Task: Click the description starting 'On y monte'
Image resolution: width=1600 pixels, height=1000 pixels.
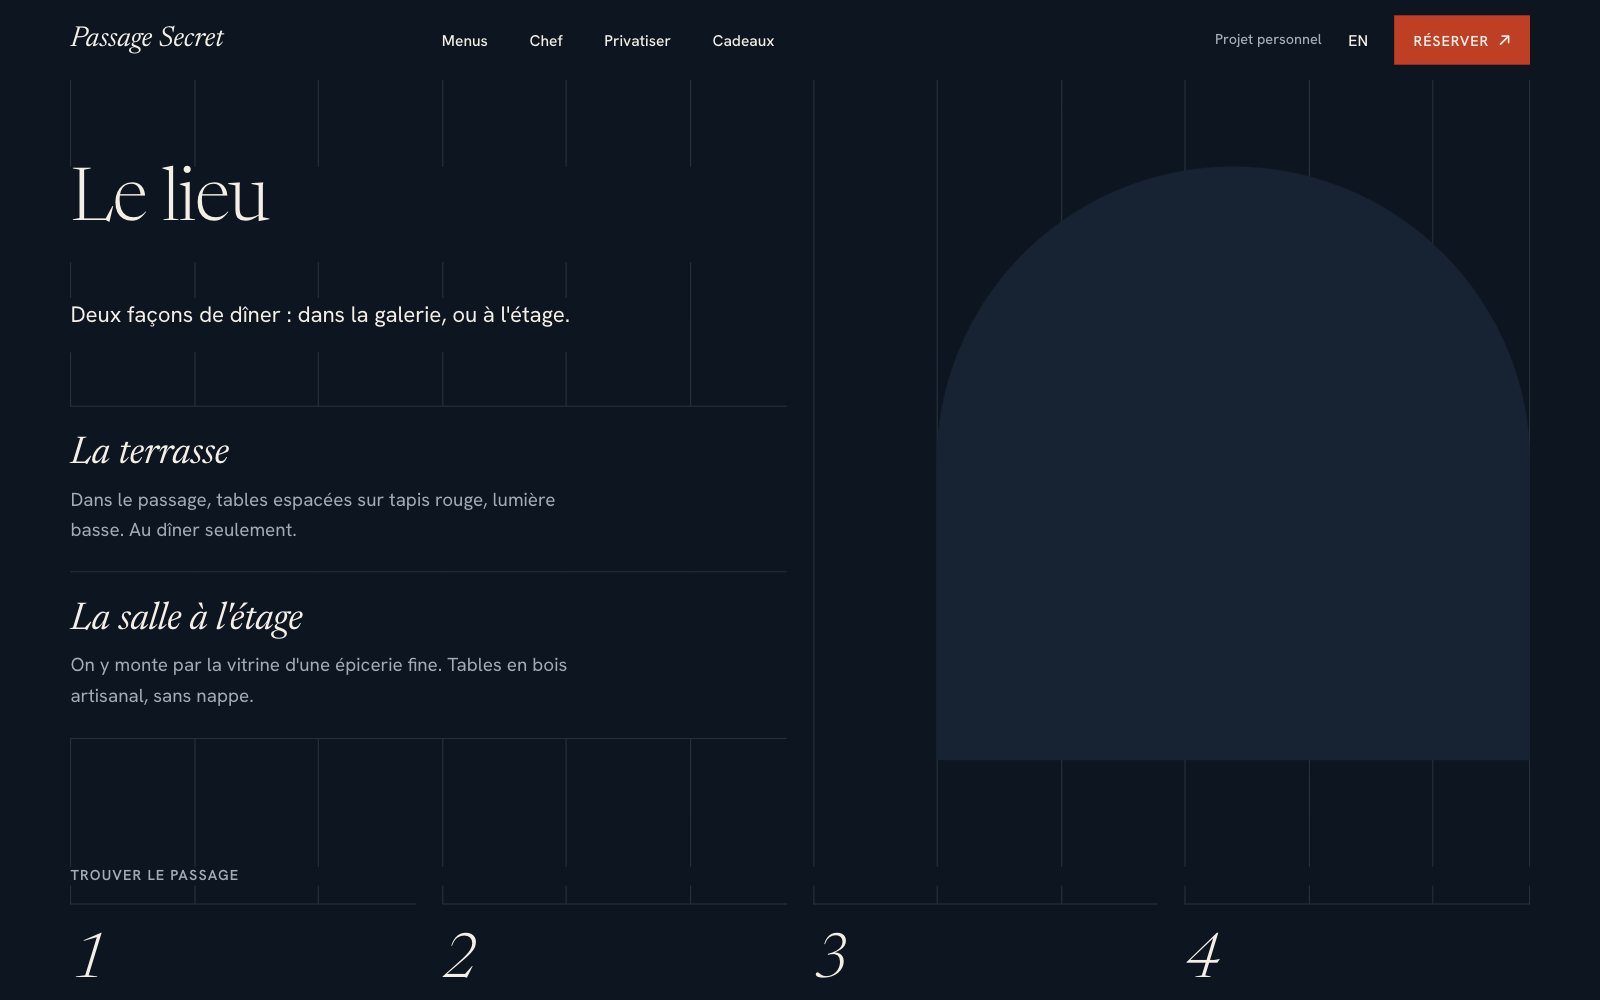Action: (319, 680)
